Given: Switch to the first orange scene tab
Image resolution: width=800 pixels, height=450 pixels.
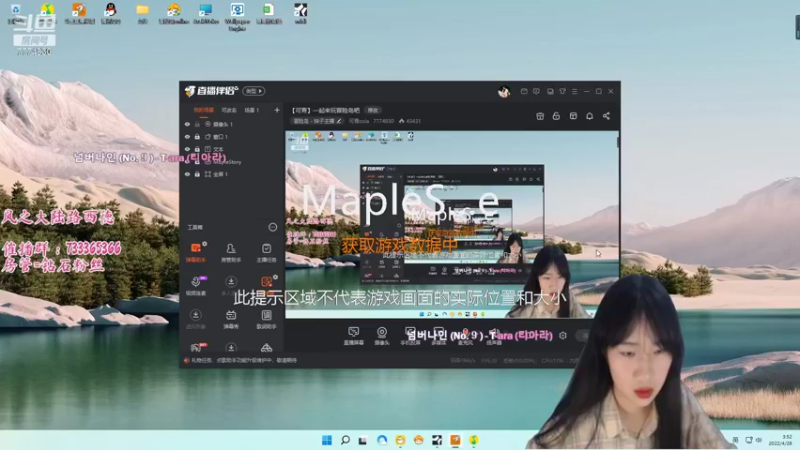Looking at the screenshot, I should pyautogui.click(x=204, y=110).
